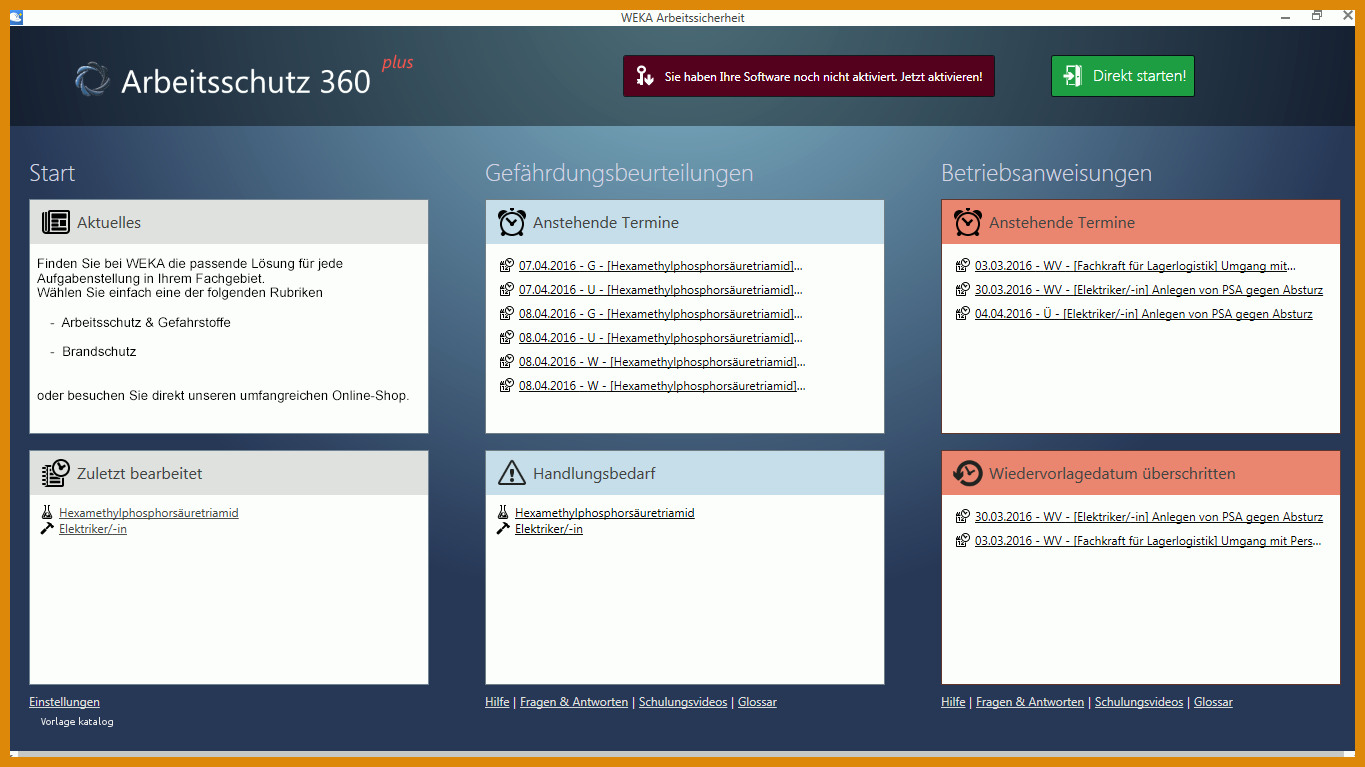Open Glossar under Gefährdungsbeurteilungen
Screen dimensions: 1365x767
click(x=757, y=702)
